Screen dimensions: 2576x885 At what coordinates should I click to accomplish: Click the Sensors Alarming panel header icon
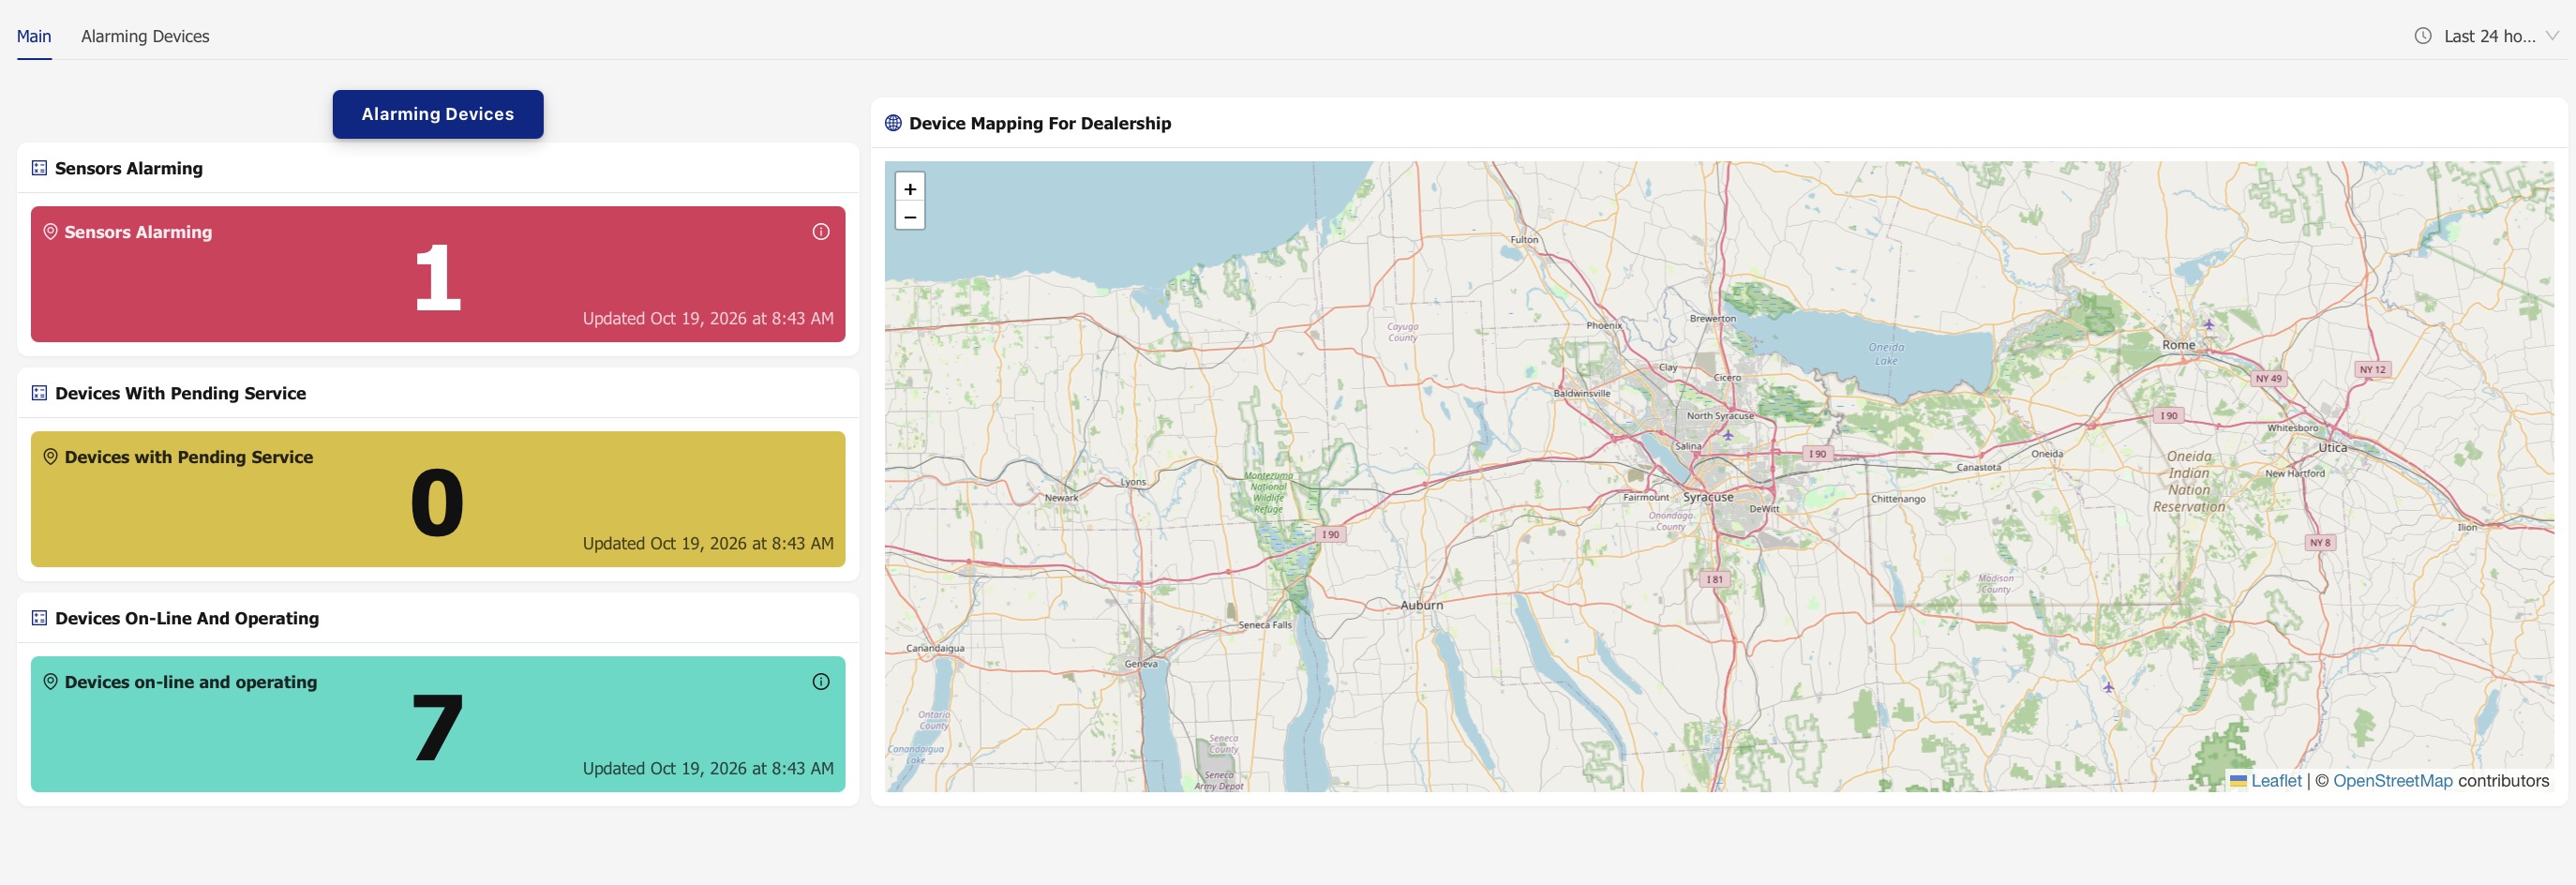(x=39, y=168)
